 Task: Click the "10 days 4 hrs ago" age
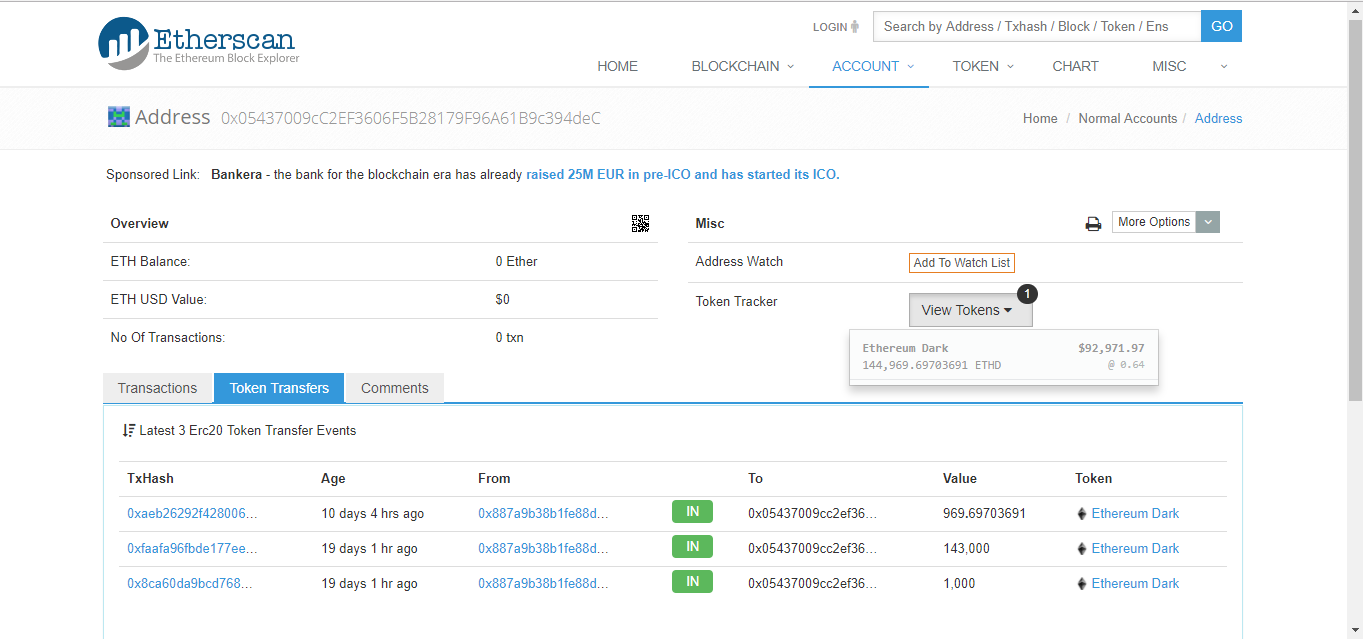pos(372,514)
